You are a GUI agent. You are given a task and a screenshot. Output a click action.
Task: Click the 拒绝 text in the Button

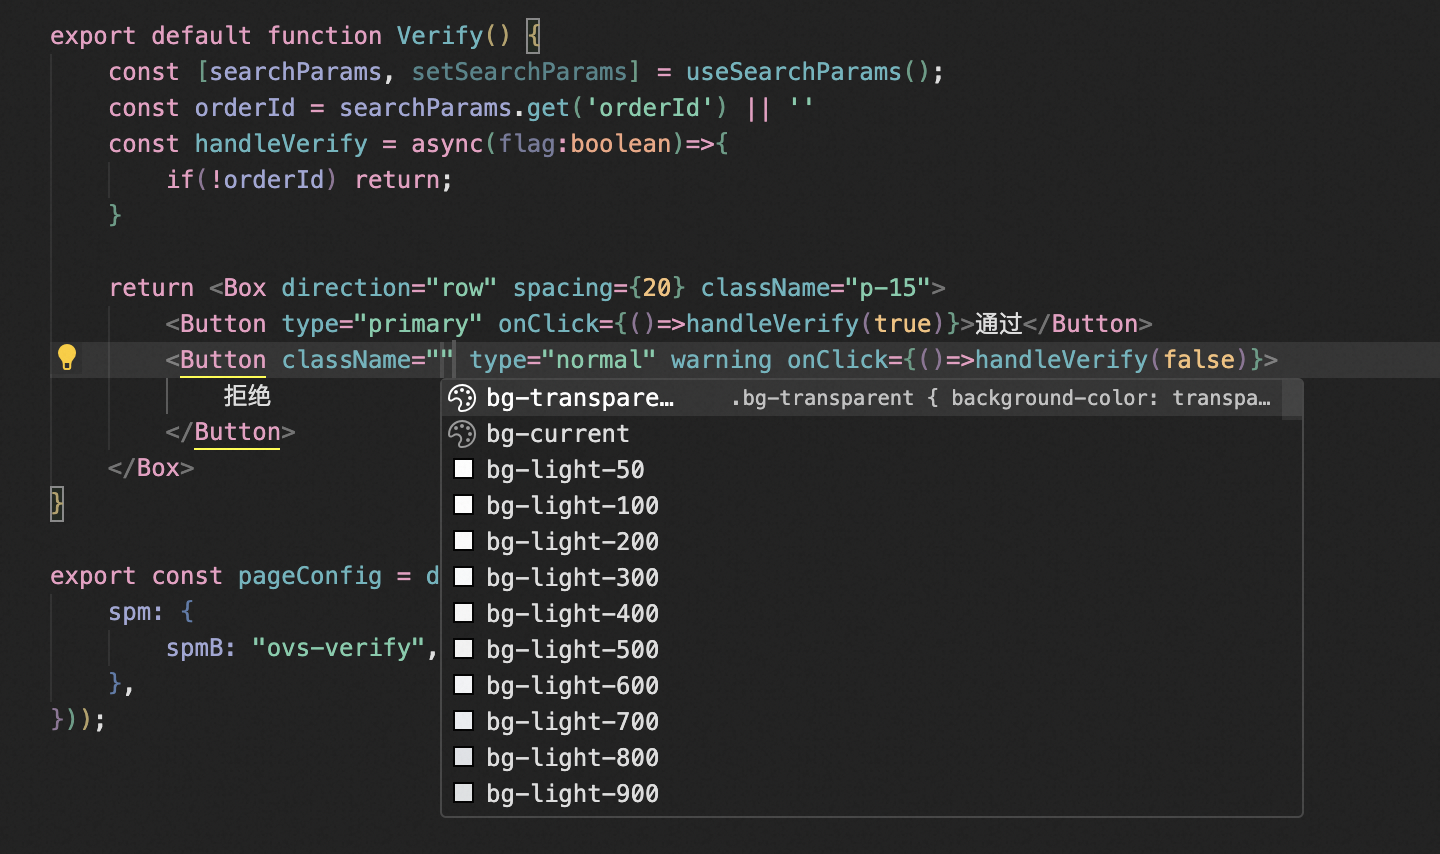[x=247, y=396]
